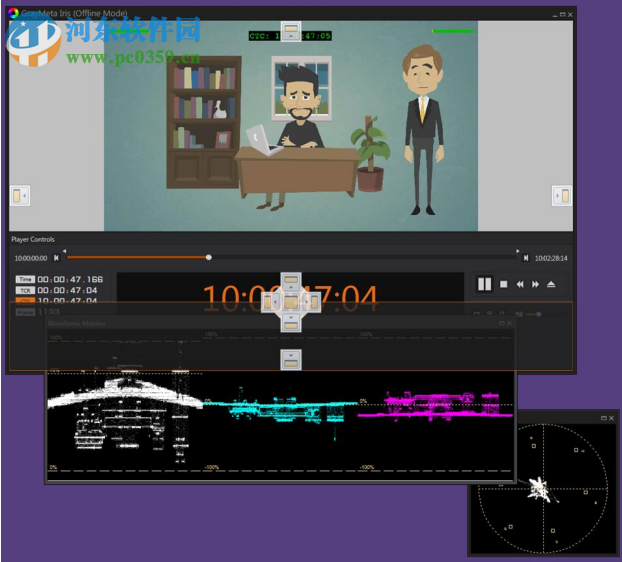Viewport: 622px width, 562px height.
Task: Click the volume speaker icon
Action: (x=518, y=314)
